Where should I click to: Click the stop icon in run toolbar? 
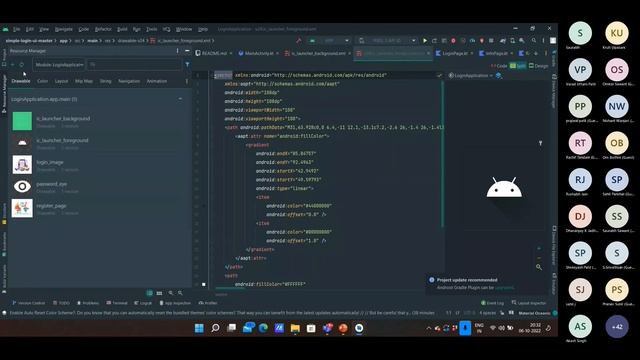click(x=491, y=40)
